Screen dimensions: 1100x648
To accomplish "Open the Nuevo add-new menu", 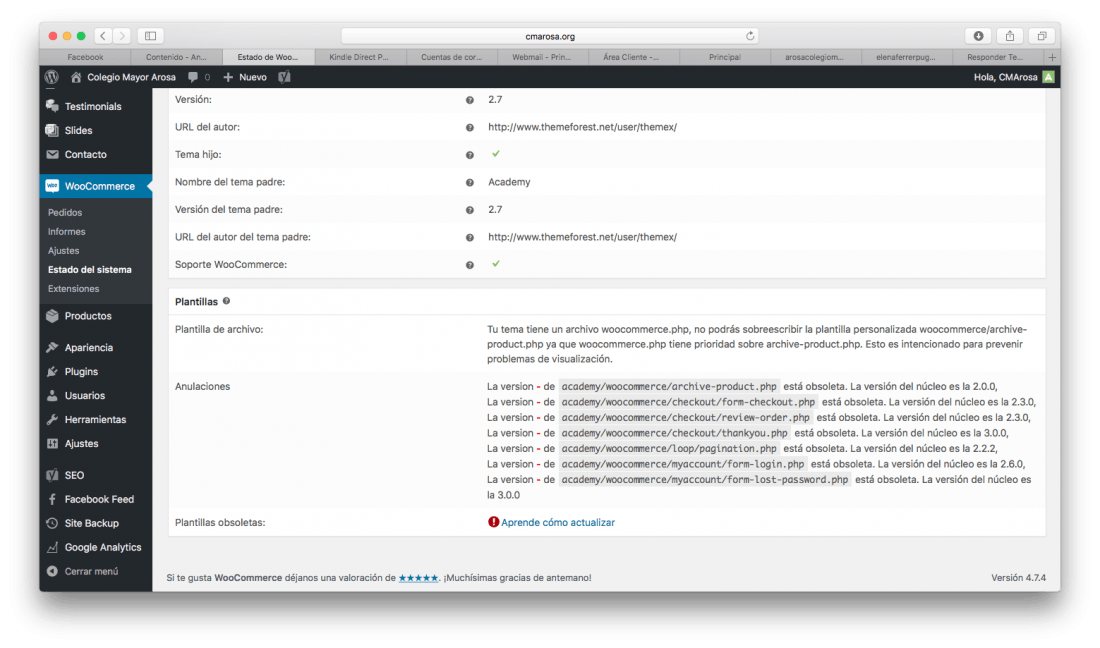I will [x=245, y=77].
